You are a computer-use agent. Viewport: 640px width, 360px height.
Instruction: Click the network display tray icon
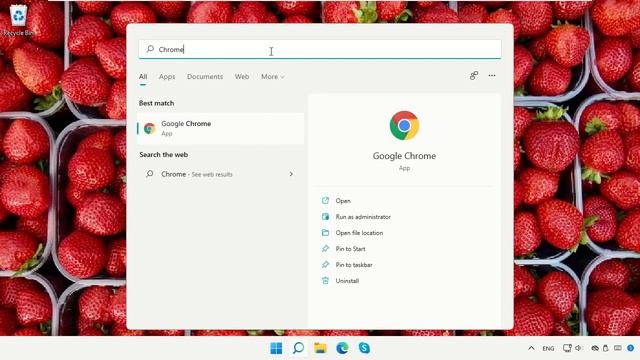coord(567,348)
